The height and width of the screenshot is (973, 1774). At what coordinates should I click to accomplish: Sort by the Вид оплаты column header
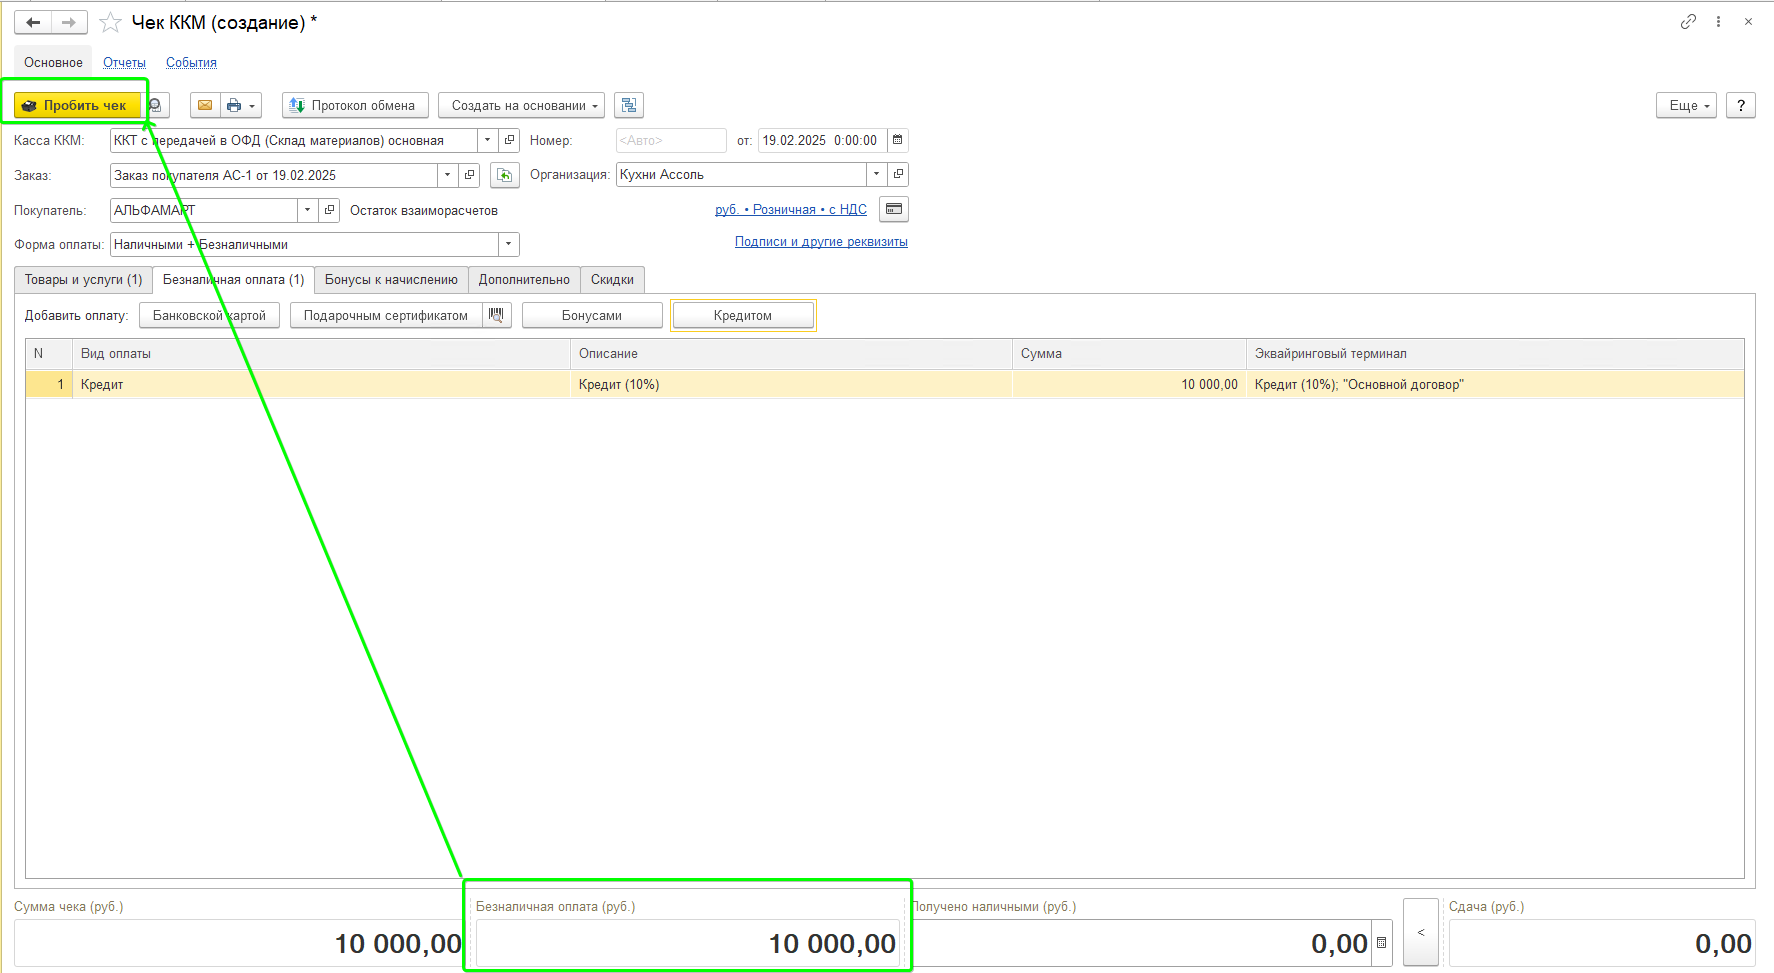click(321, 354)
